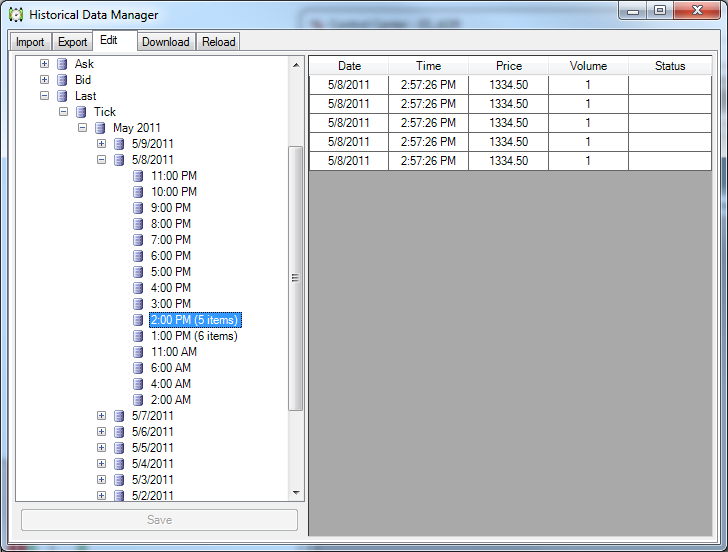Image resolution: width=728 pixels, height=552 pixels.
Task: Click the database icon beside 2:00 AM
Action: [x=138, y=400]
